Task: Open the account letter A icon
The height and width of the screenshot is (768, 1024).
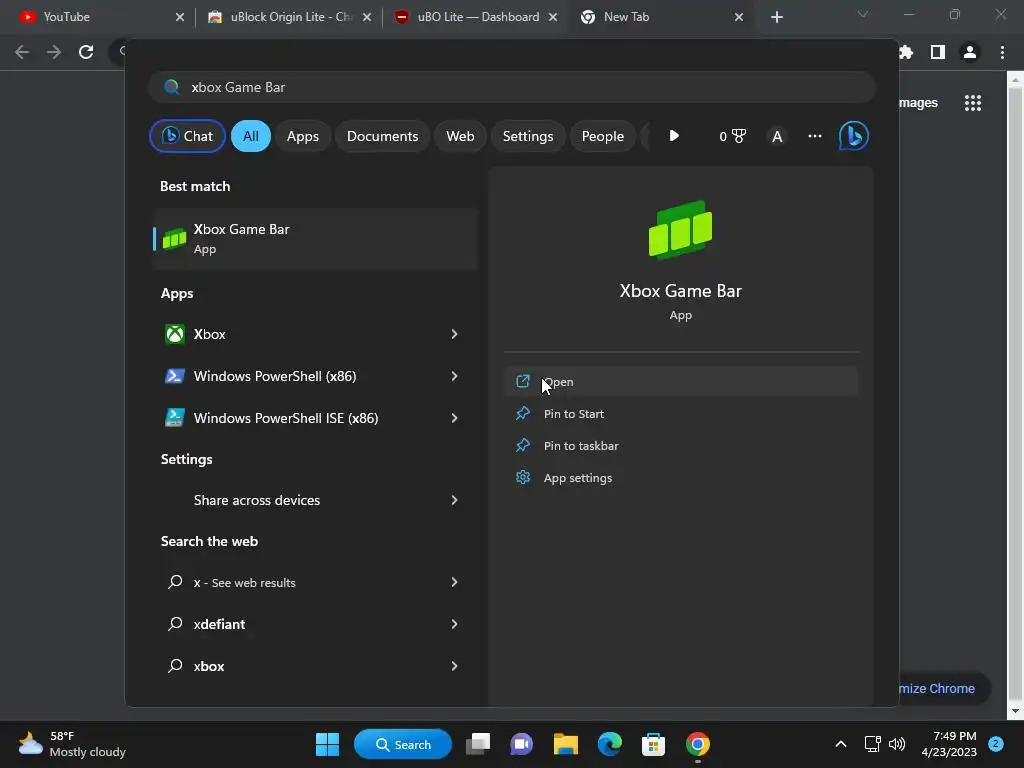Action: click(x=776, y=136)
